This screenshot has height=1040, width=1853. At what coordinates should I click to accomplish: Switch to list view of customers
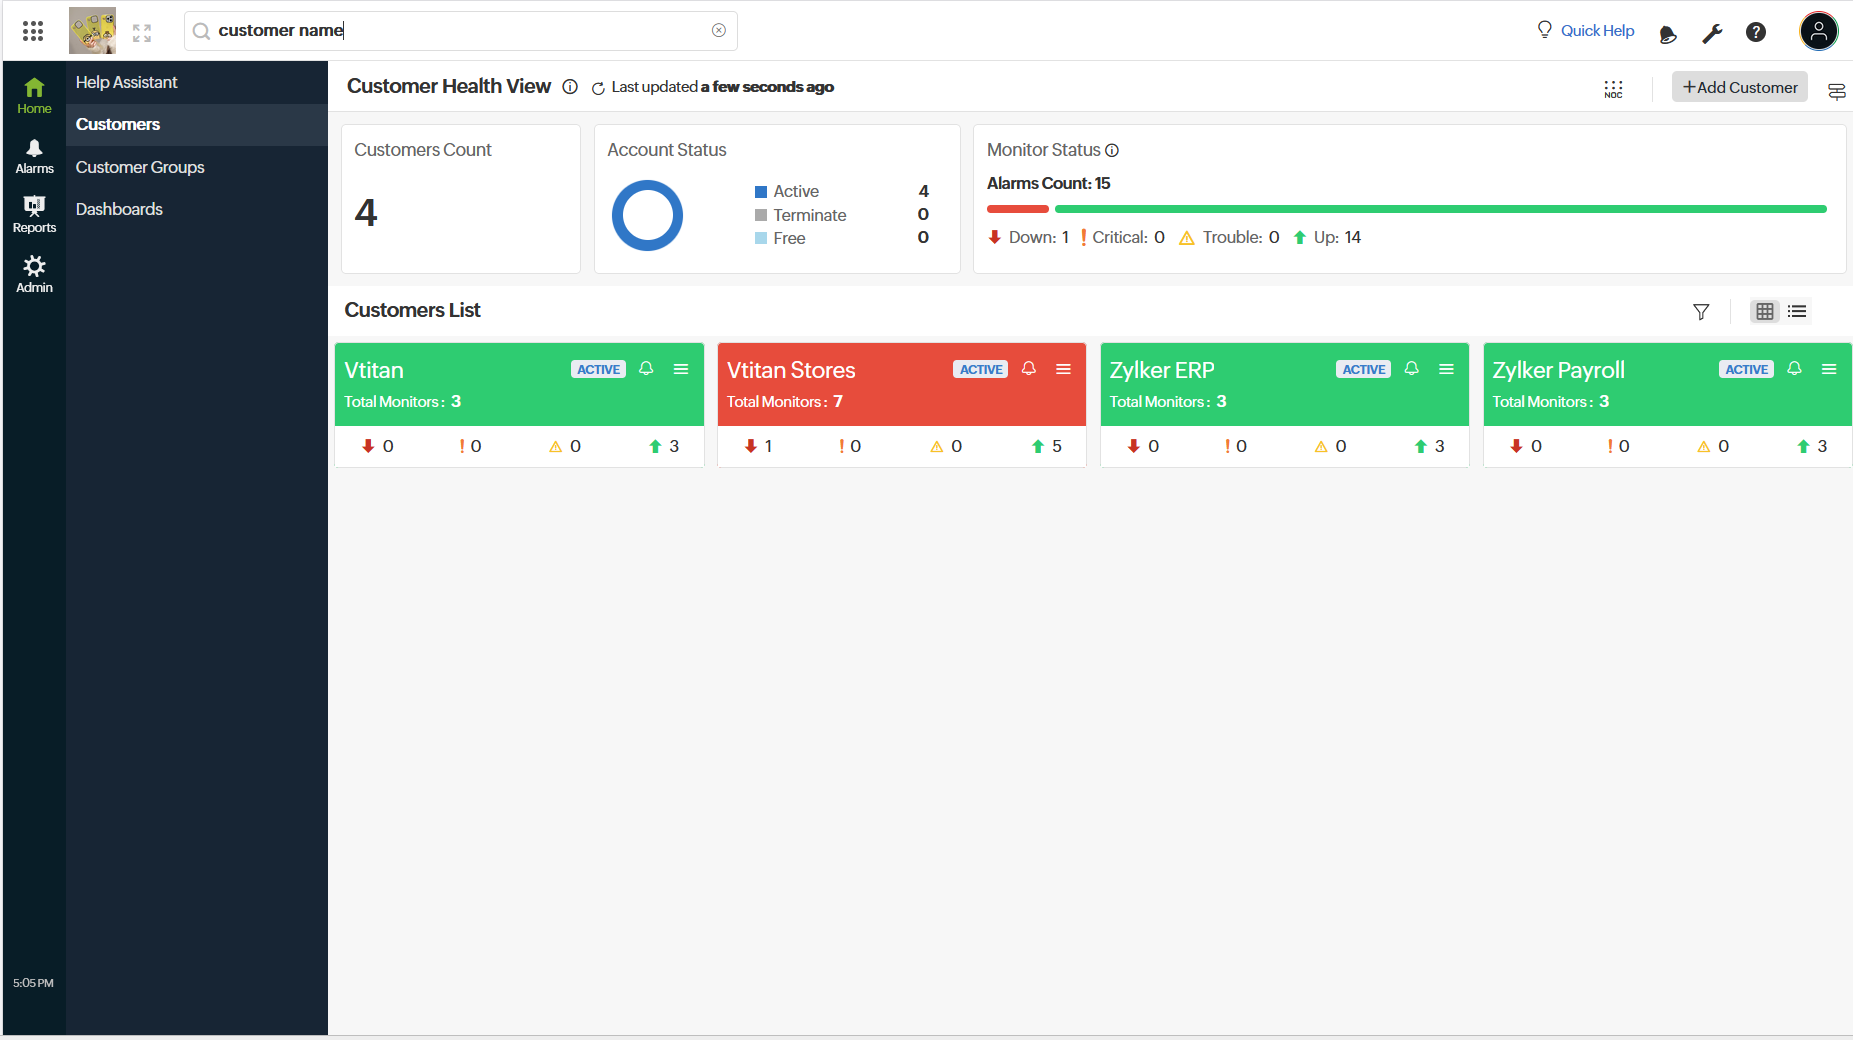coord(1797,312)
